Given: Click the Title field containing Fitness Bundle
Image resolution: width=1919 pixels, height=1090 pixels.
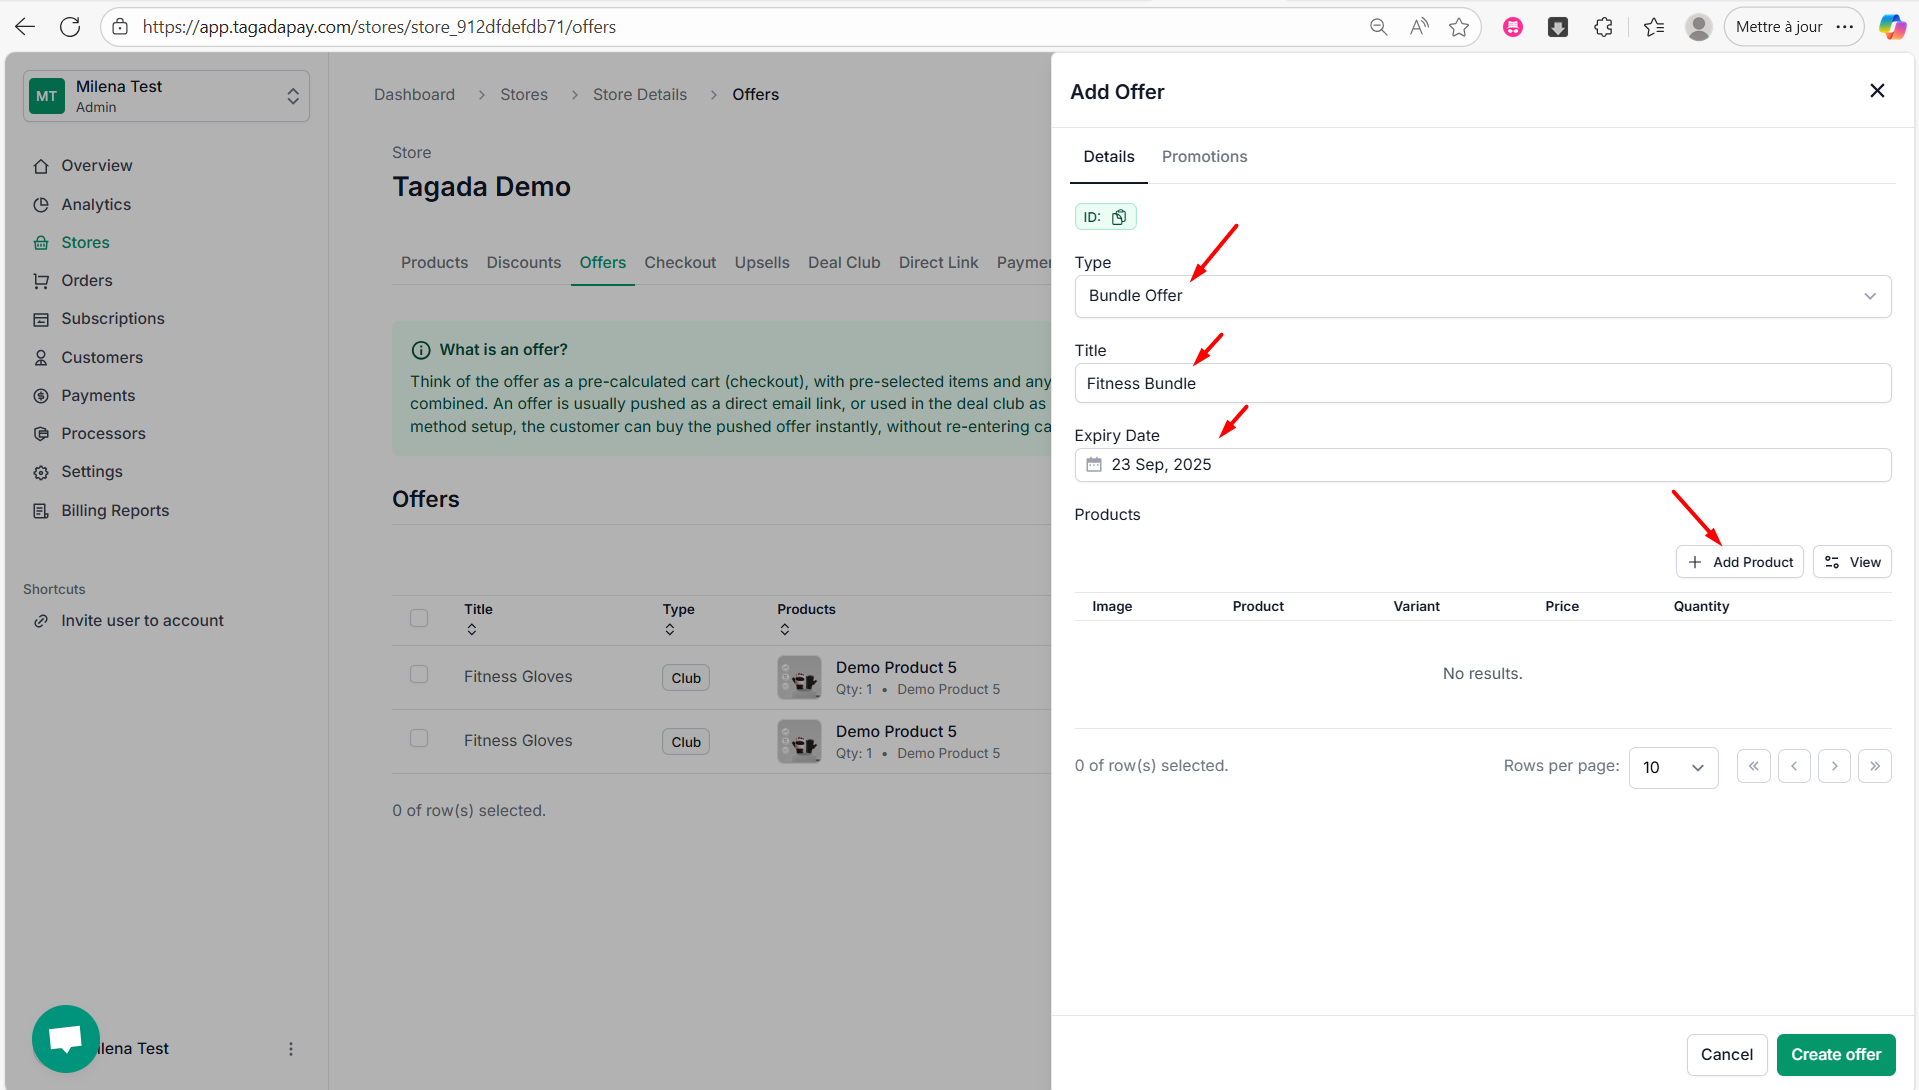Looking at the screenshot, I should click(x=1482, y=384).
